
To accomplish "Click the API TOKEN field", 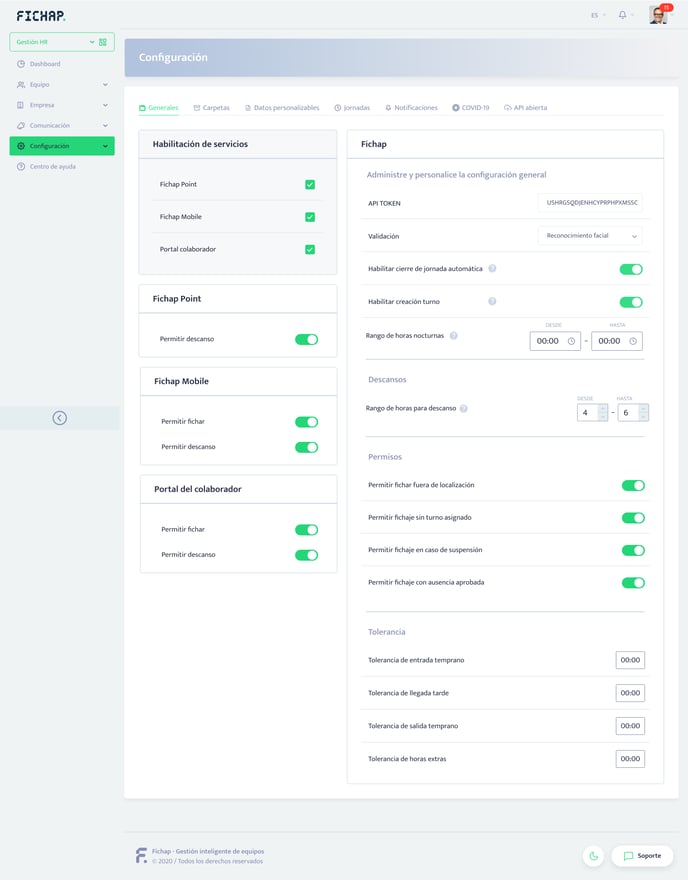I will (x=590, y=203).
